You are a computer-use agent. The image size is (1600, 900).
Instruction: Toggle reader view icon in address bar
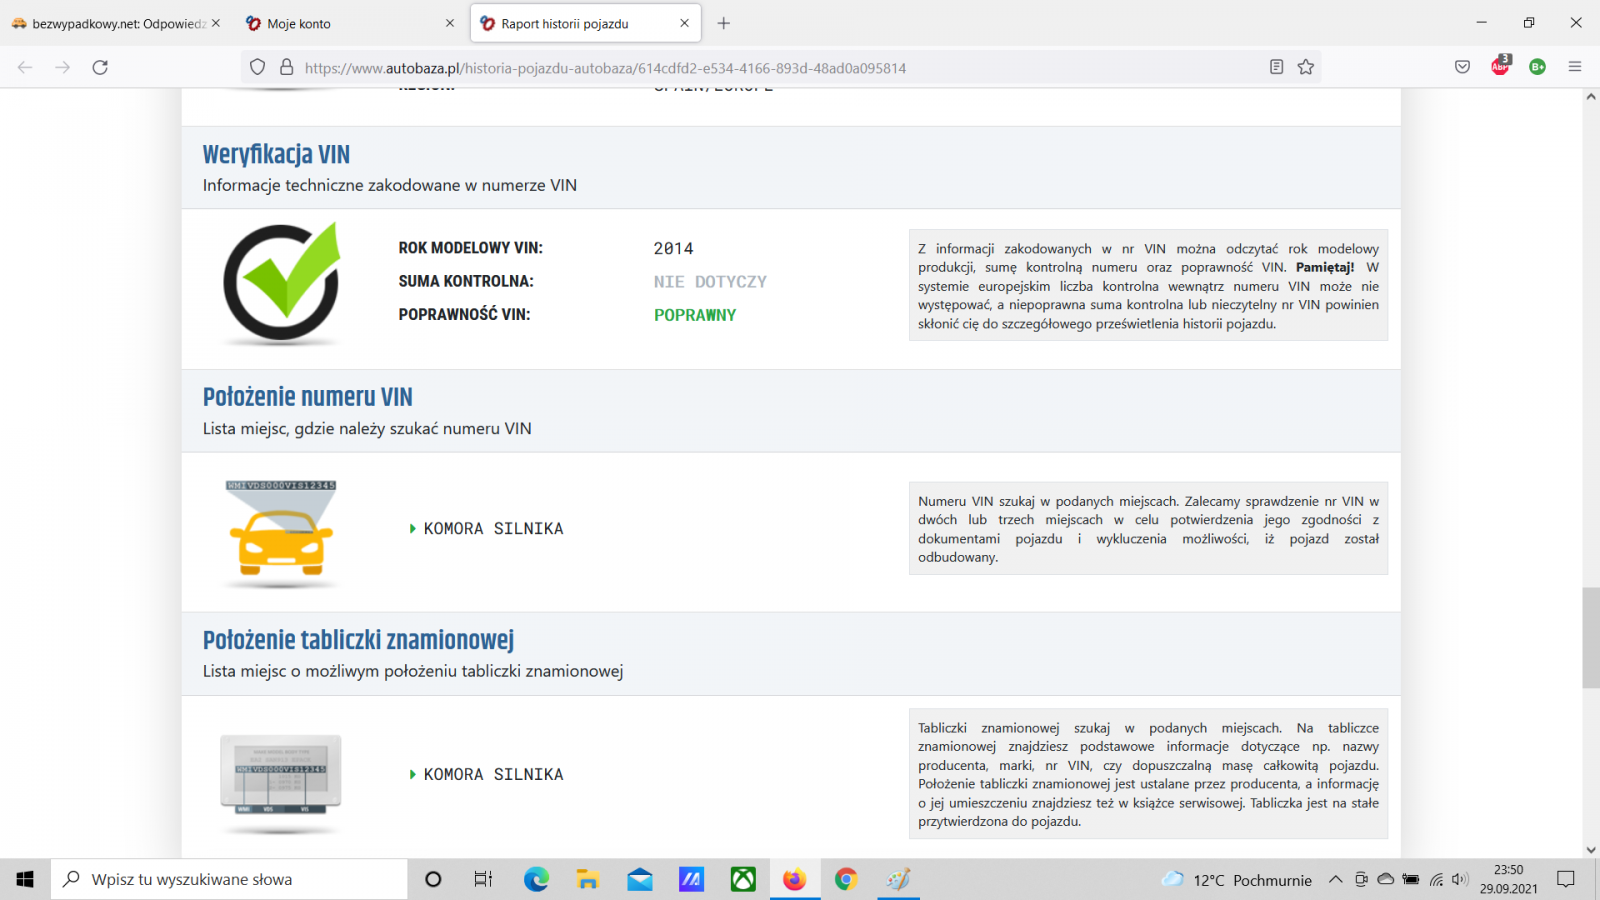(1276, 67)
